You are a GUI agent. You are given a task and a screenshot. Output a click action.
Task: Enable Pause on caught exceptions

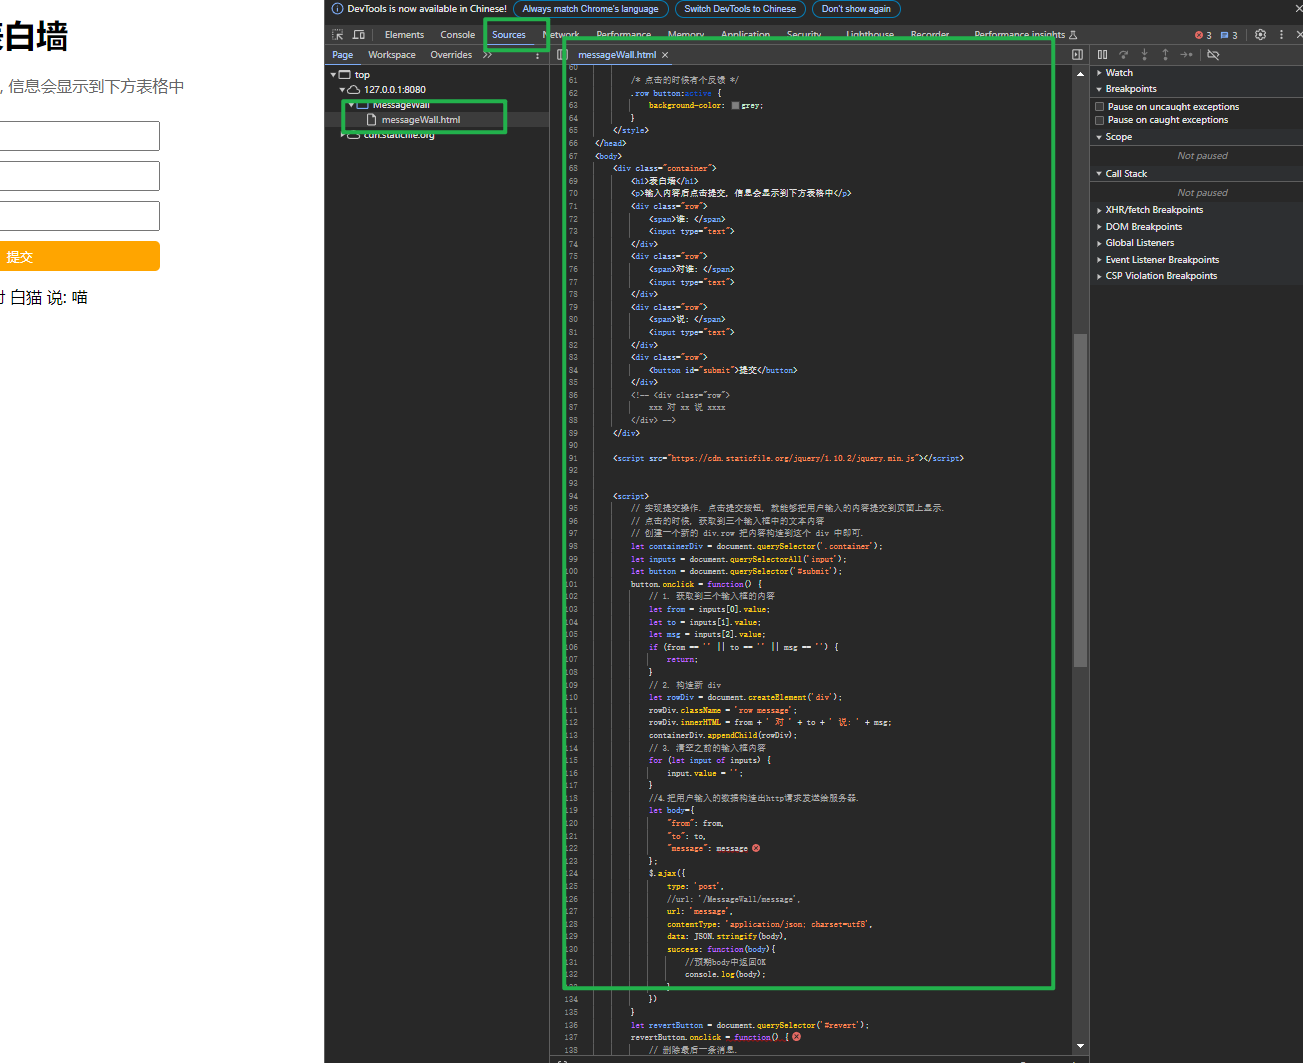(1100, 120)
